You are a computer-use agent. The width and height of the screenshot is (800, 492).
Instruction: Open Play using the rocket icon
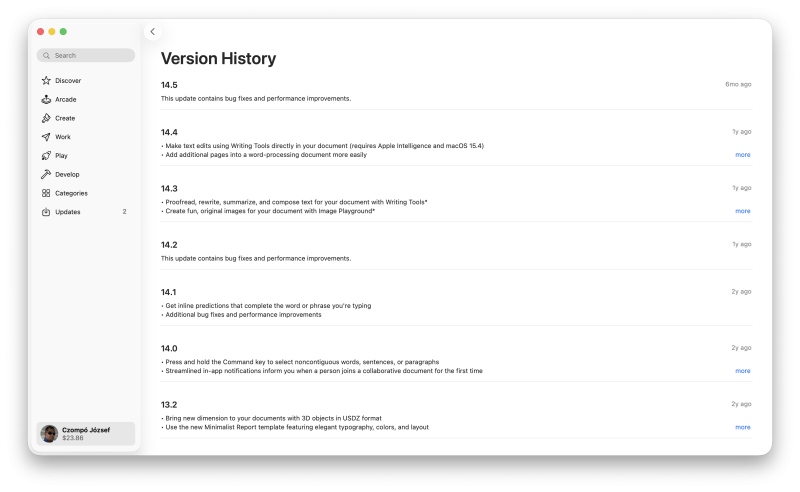click(46, 156)
